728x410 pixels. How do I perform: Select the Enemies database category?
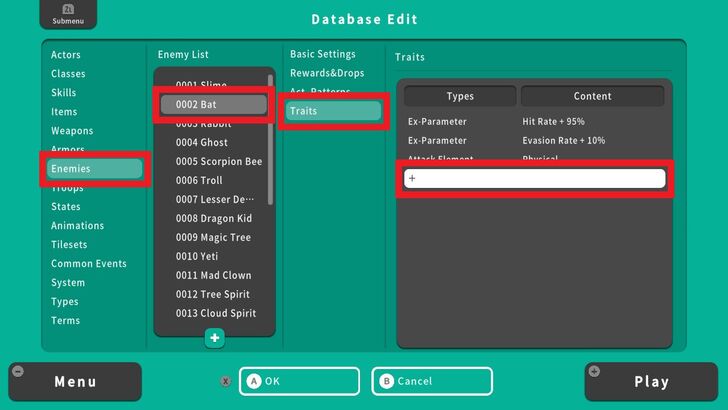click(97, 169)
